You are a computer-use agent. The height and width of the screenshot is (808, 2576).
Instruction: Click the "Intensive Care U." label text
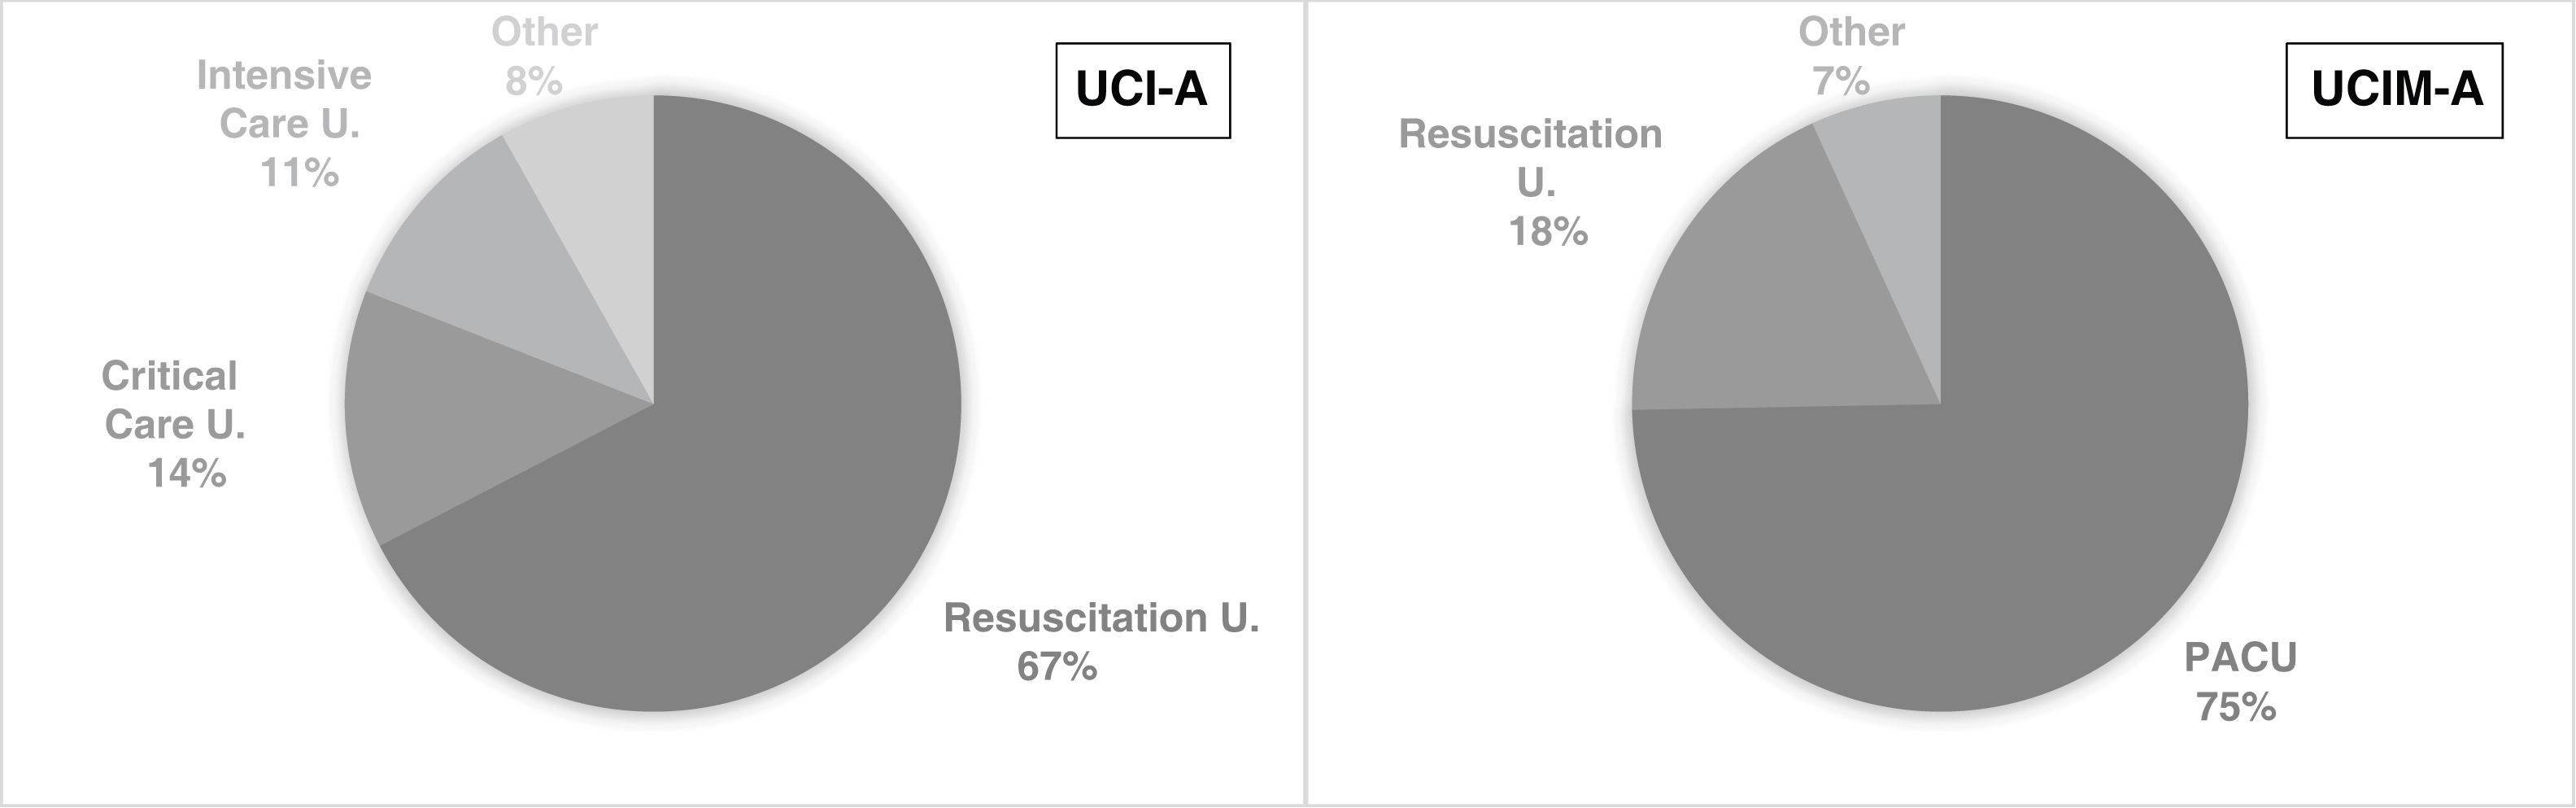click(285, 99)
